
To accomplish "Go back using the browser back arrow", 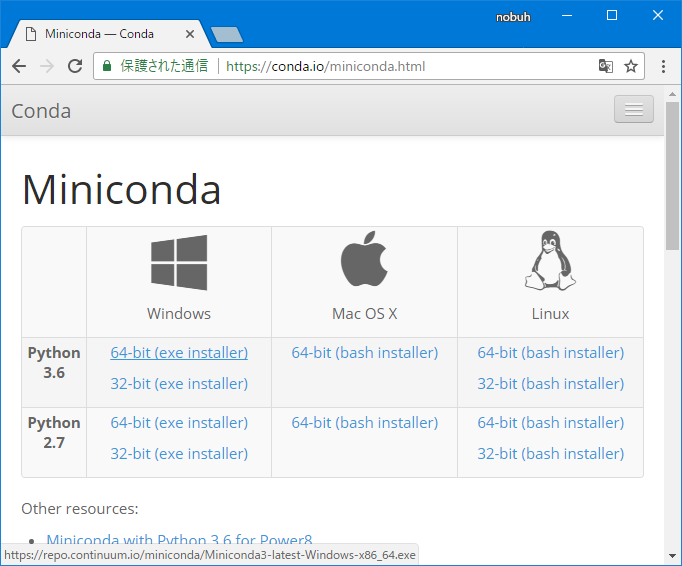I will pos(19,66).
